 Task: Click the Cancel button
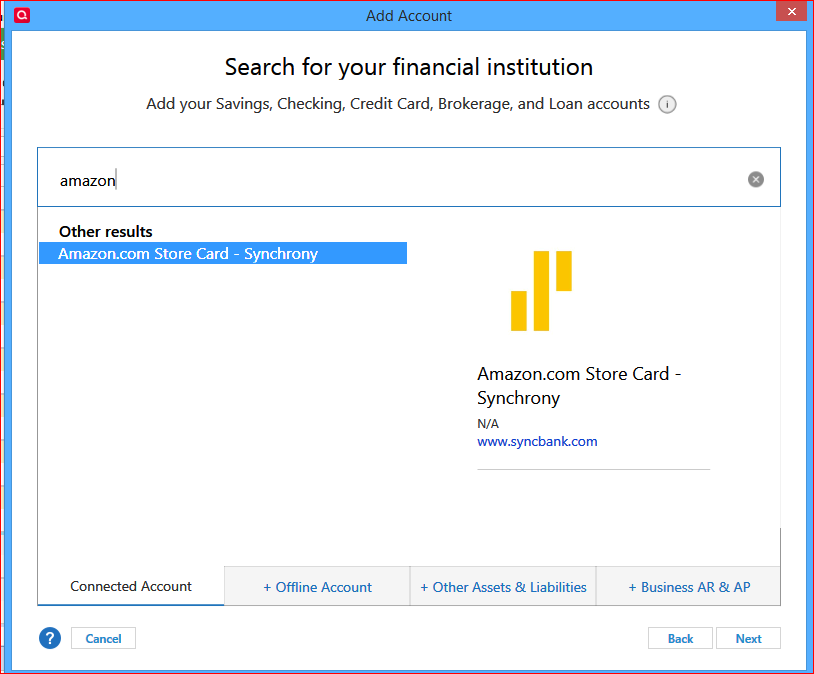click(103, 638)
